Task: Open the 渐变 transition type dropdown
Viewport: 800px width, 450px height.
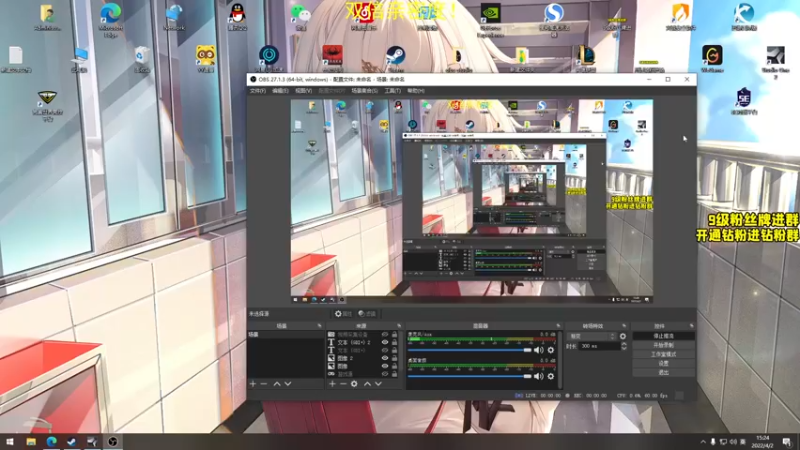Action: click(x=591, y=336)
